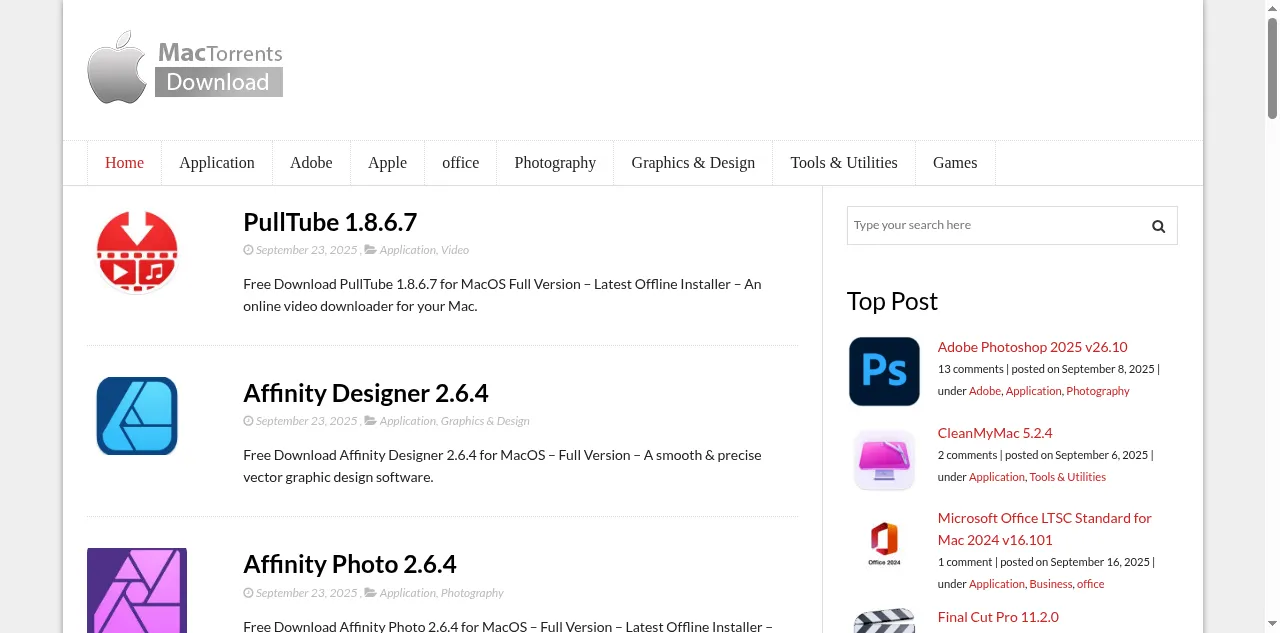Viewport: 1280px width, 633px height.
Task: Click the 2 comments text under CleanMyMac
Action: (967, 455)
